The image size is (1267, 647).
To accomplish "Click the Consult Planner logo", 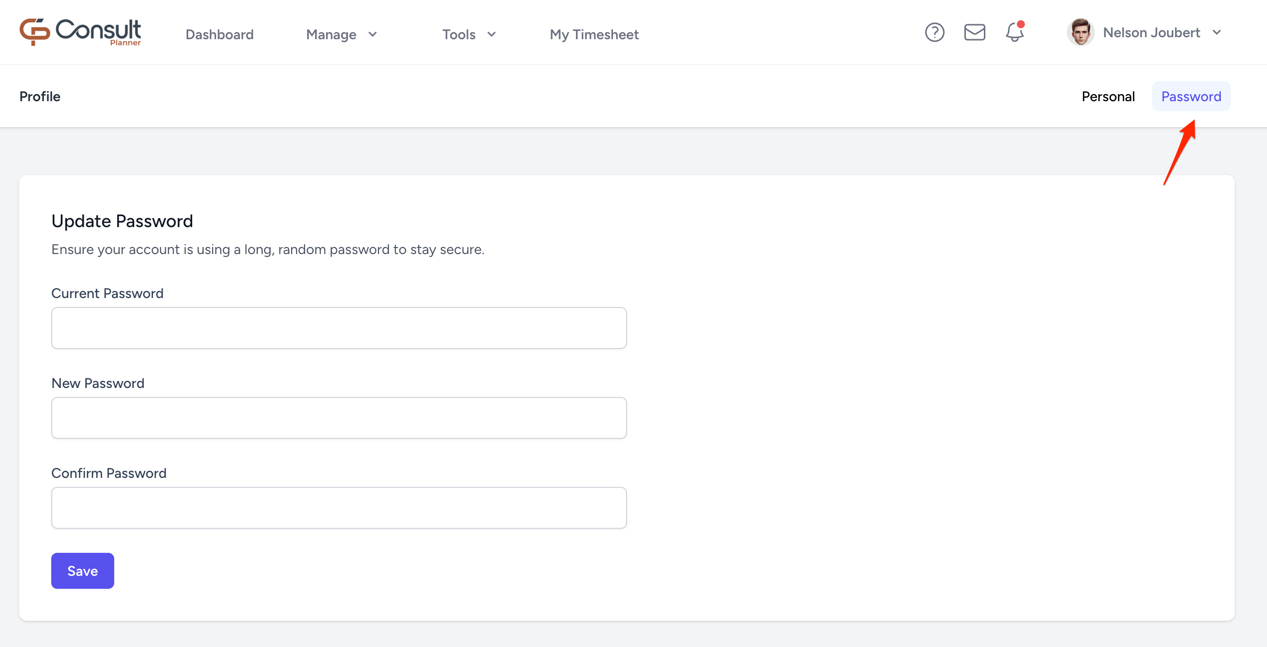I will (80, 31).
